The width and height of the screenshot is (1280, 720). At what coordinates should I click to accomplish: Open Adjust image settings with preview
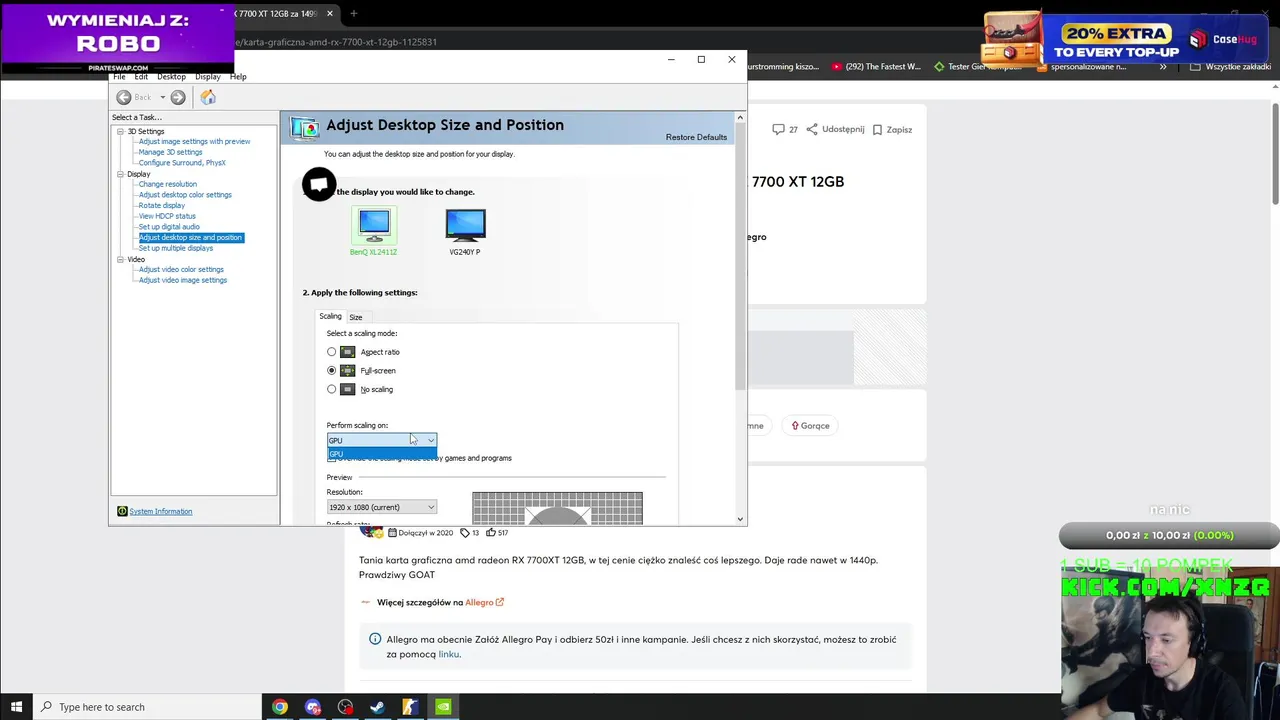point(194,141)
